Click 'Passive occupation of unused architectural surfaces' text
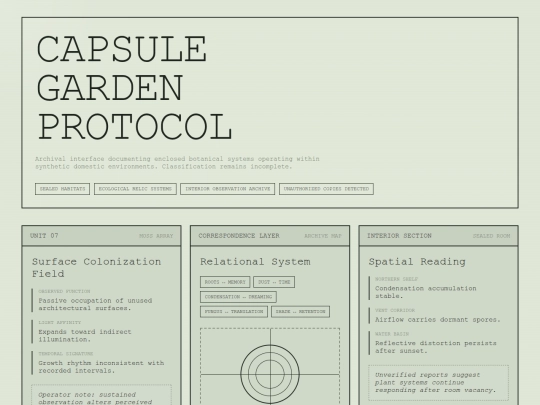540x405 pixels. click(95, 304)
